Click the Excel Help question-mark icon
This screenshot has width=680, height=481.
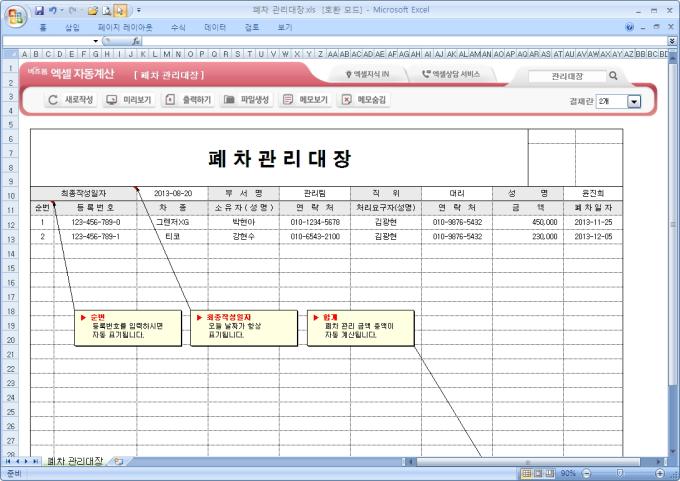point(629,27)
